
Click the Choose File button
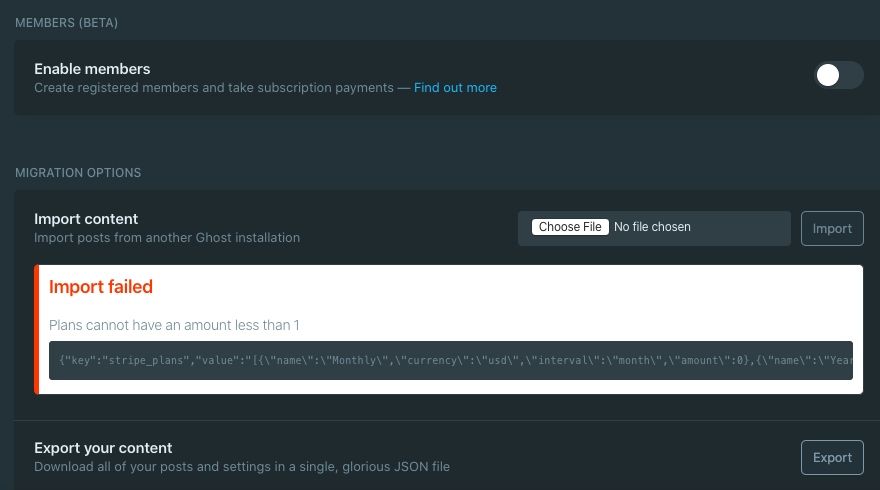[x=570, y=227]
